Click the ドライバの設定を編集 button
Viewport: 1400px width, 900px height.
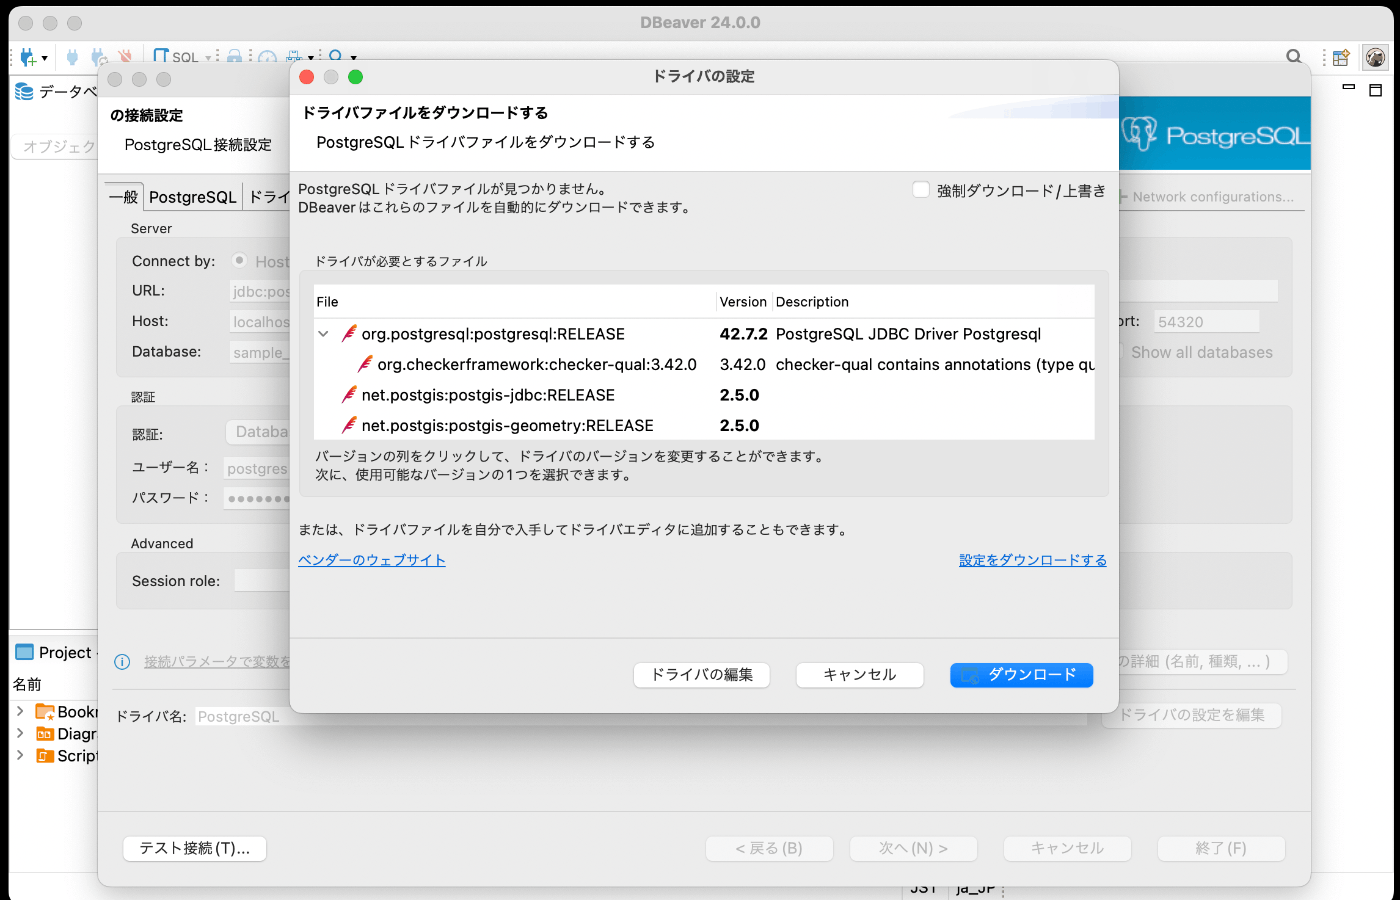(x=1192, y=715)
